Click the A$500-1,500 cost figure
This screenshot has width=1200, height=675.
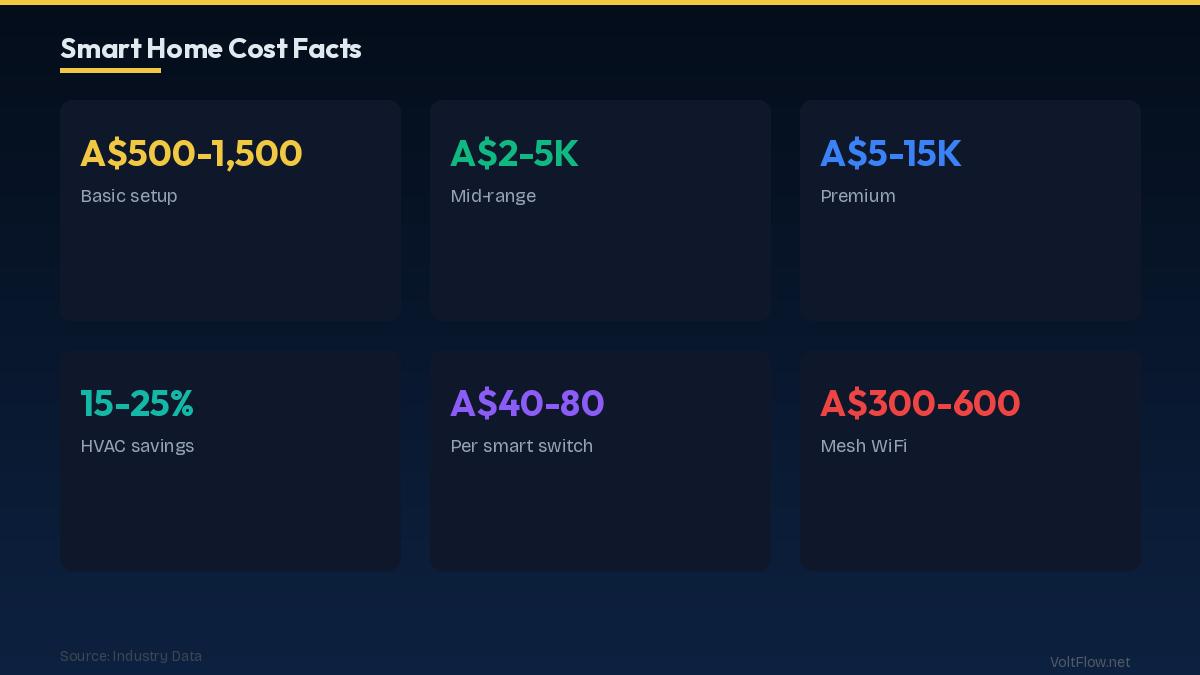pos(191,153)
